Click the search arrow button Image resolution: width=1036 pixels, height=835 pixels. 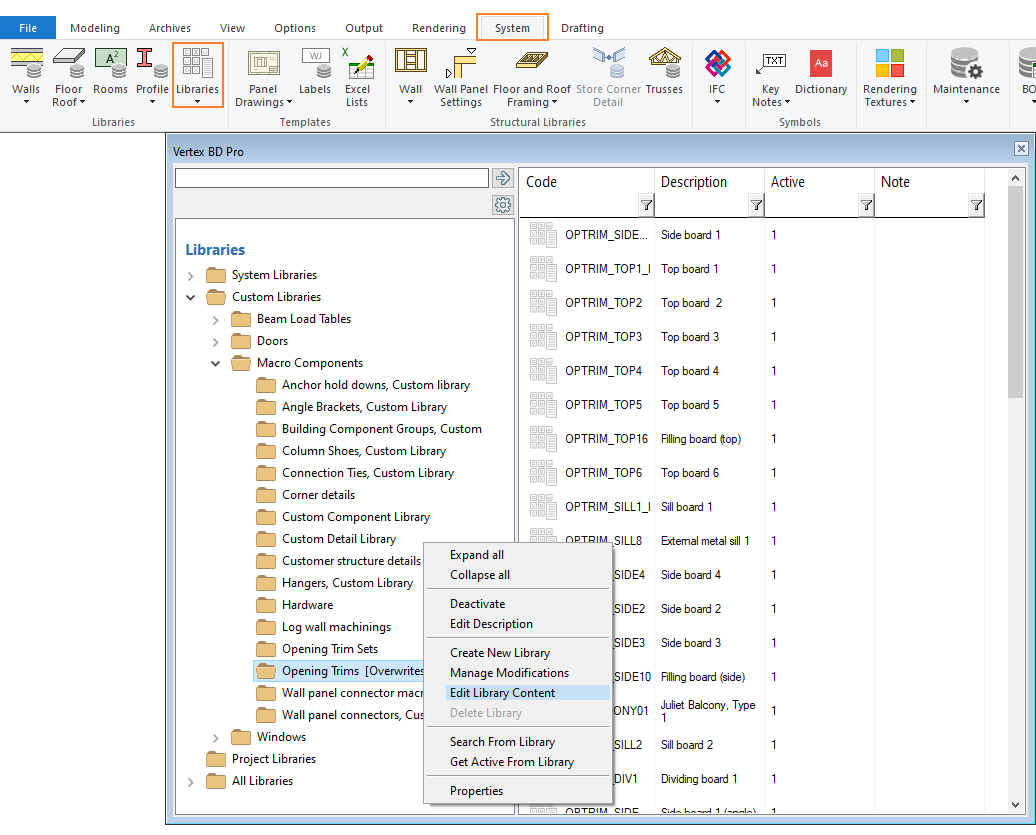[x=503, y=178]
